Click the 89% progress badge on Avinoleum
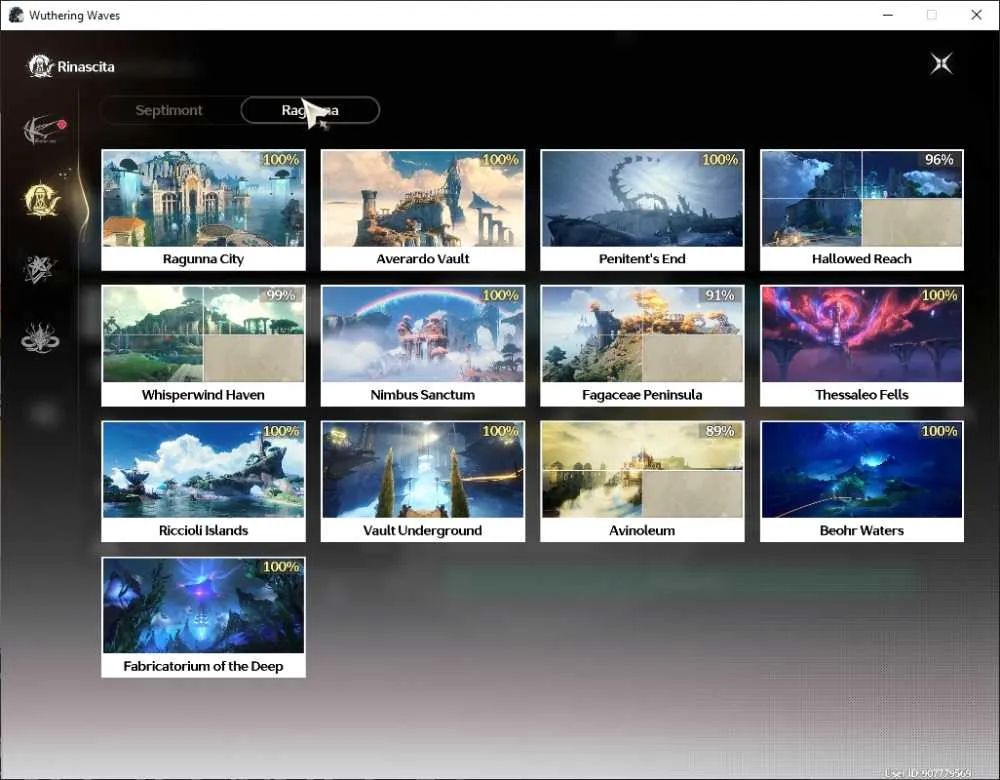Screen dimensions: 1000x780 (x=719, y=431)
